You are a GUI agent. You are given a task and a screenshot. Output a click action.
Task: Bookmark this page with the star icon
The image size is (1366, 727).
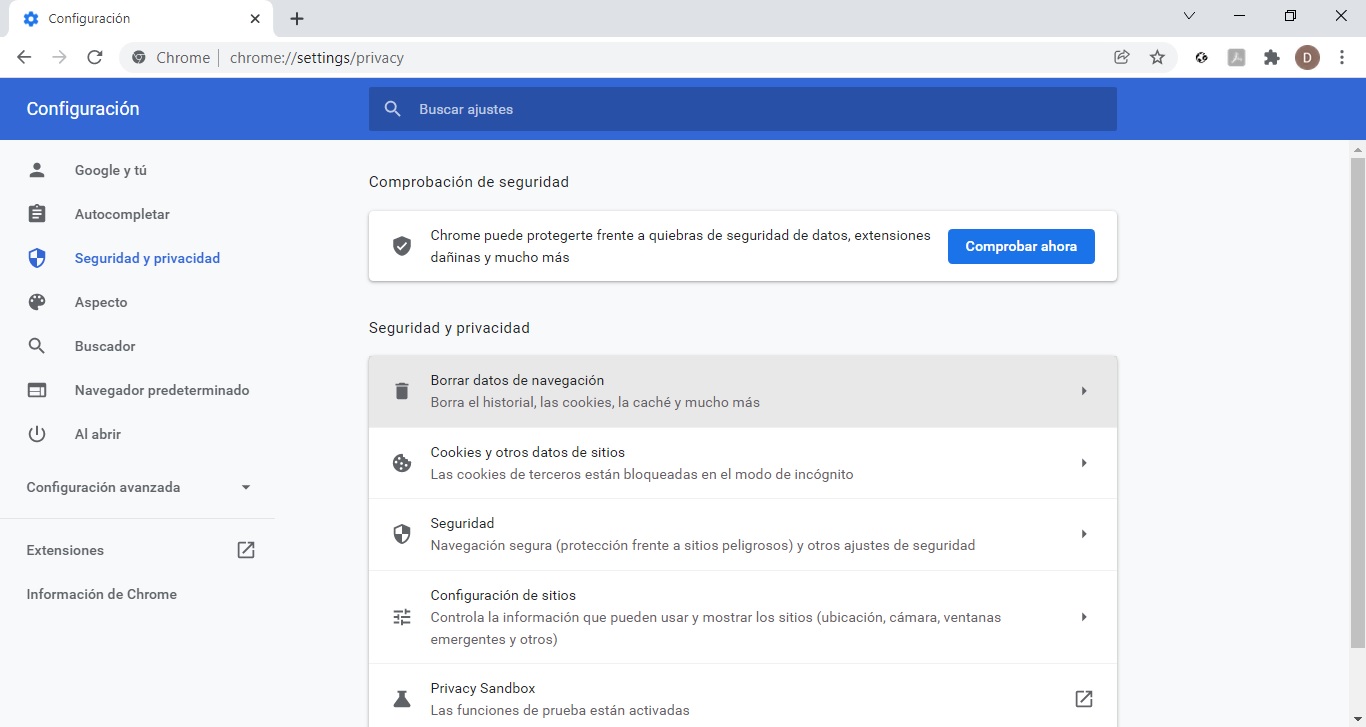pyautogui.click(x=1157, y=57)
